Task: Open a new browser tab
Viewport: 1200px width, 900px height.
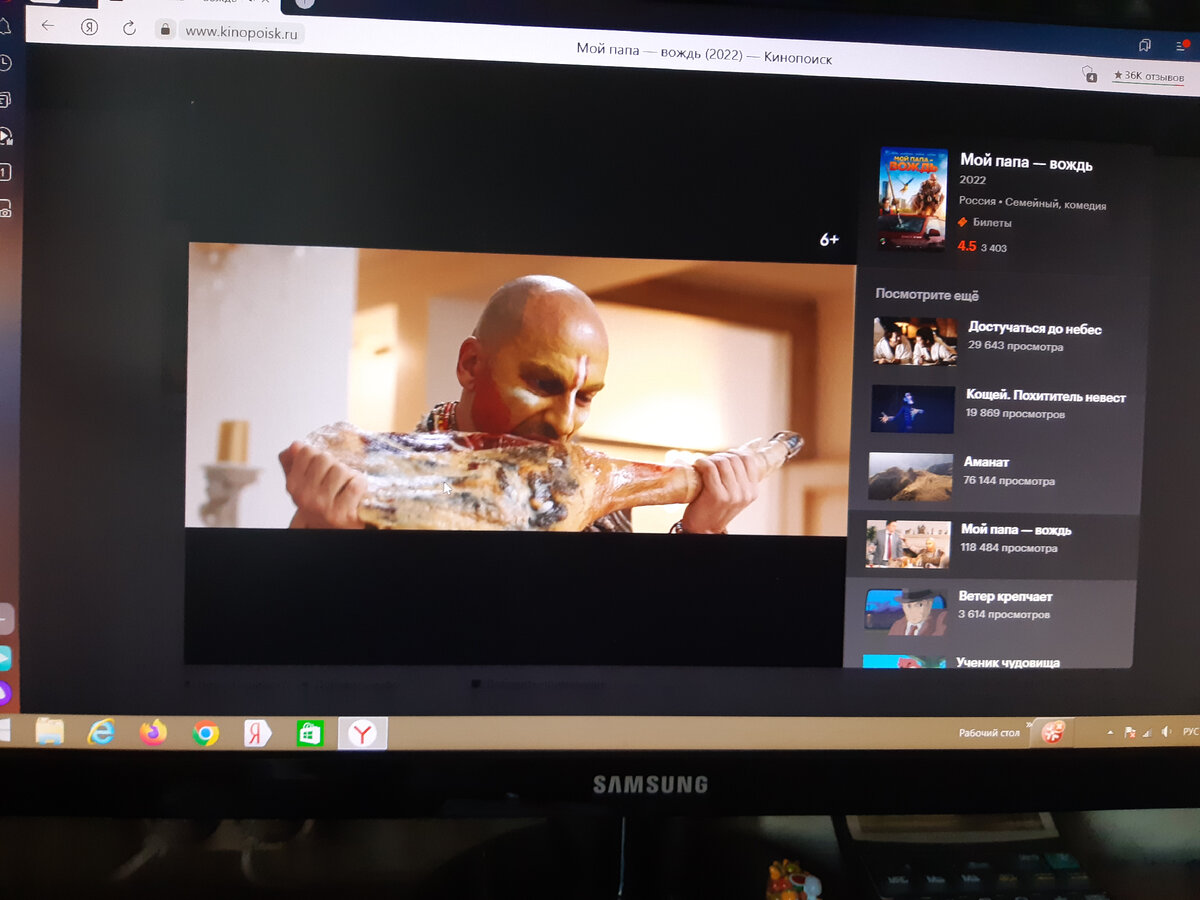Action: click(304, 4)
